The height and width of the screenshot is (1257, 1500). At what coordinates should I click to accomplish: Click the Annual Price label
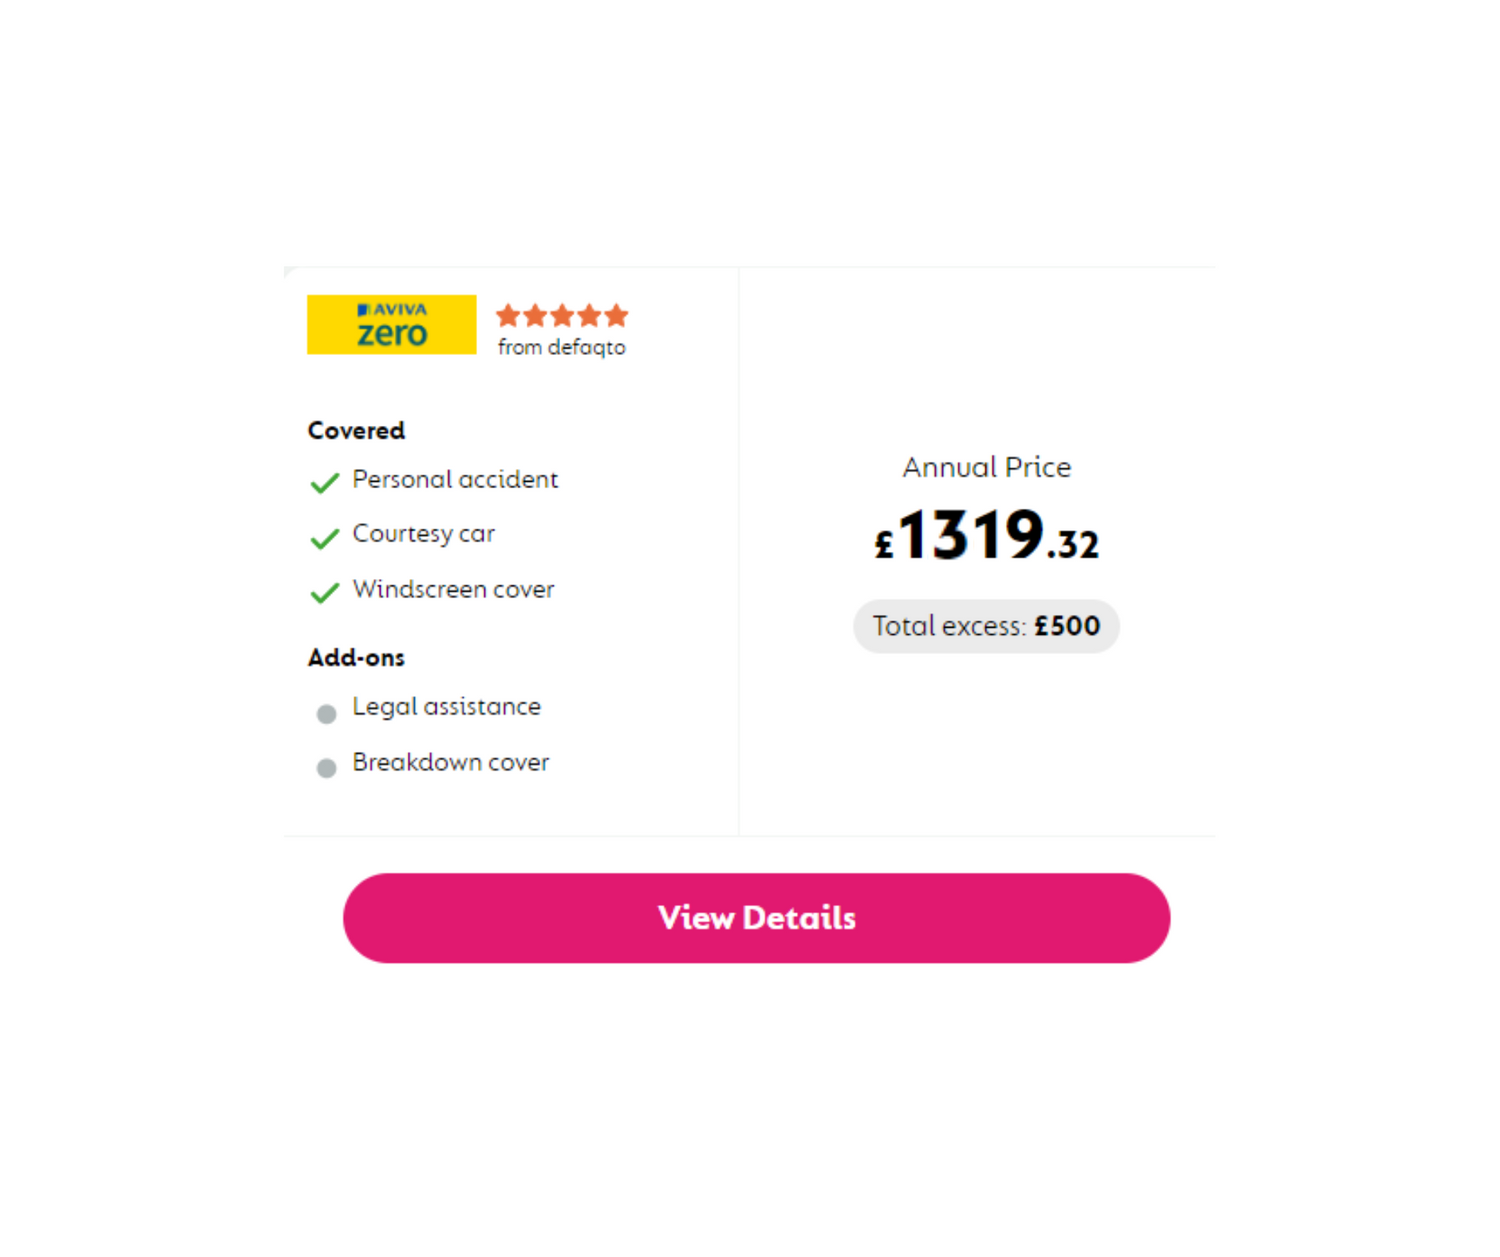coord(987,467)
